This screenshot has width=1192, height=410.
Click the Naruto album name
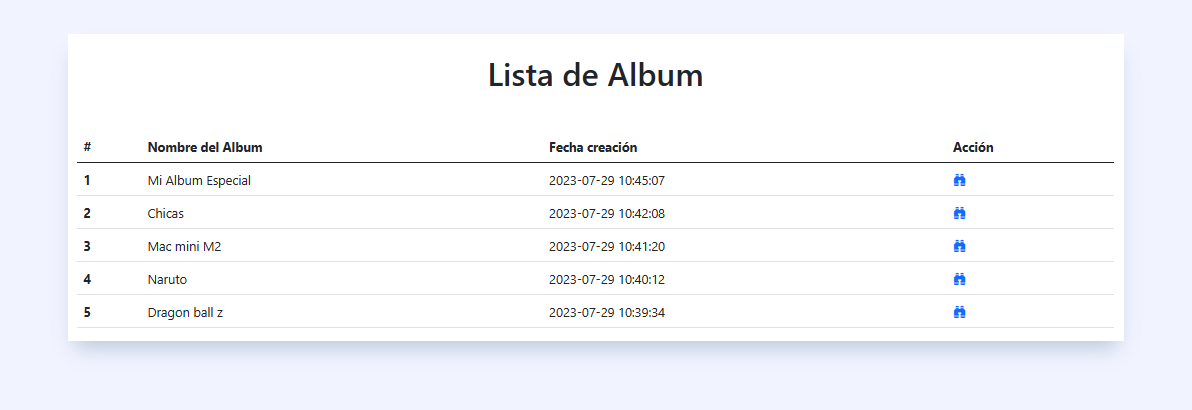(x=167, y=279)
